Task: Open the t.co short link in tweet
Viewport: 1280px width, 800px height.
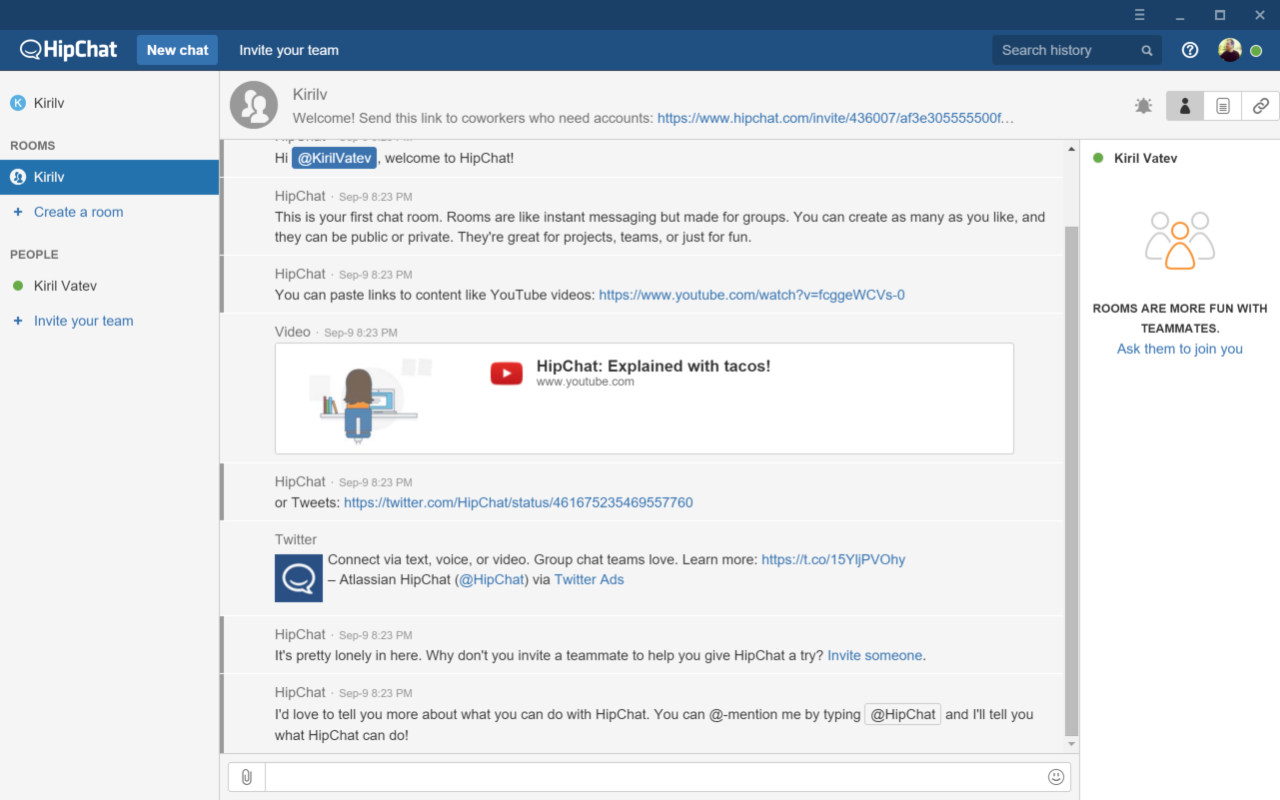Action: point(833,560)
